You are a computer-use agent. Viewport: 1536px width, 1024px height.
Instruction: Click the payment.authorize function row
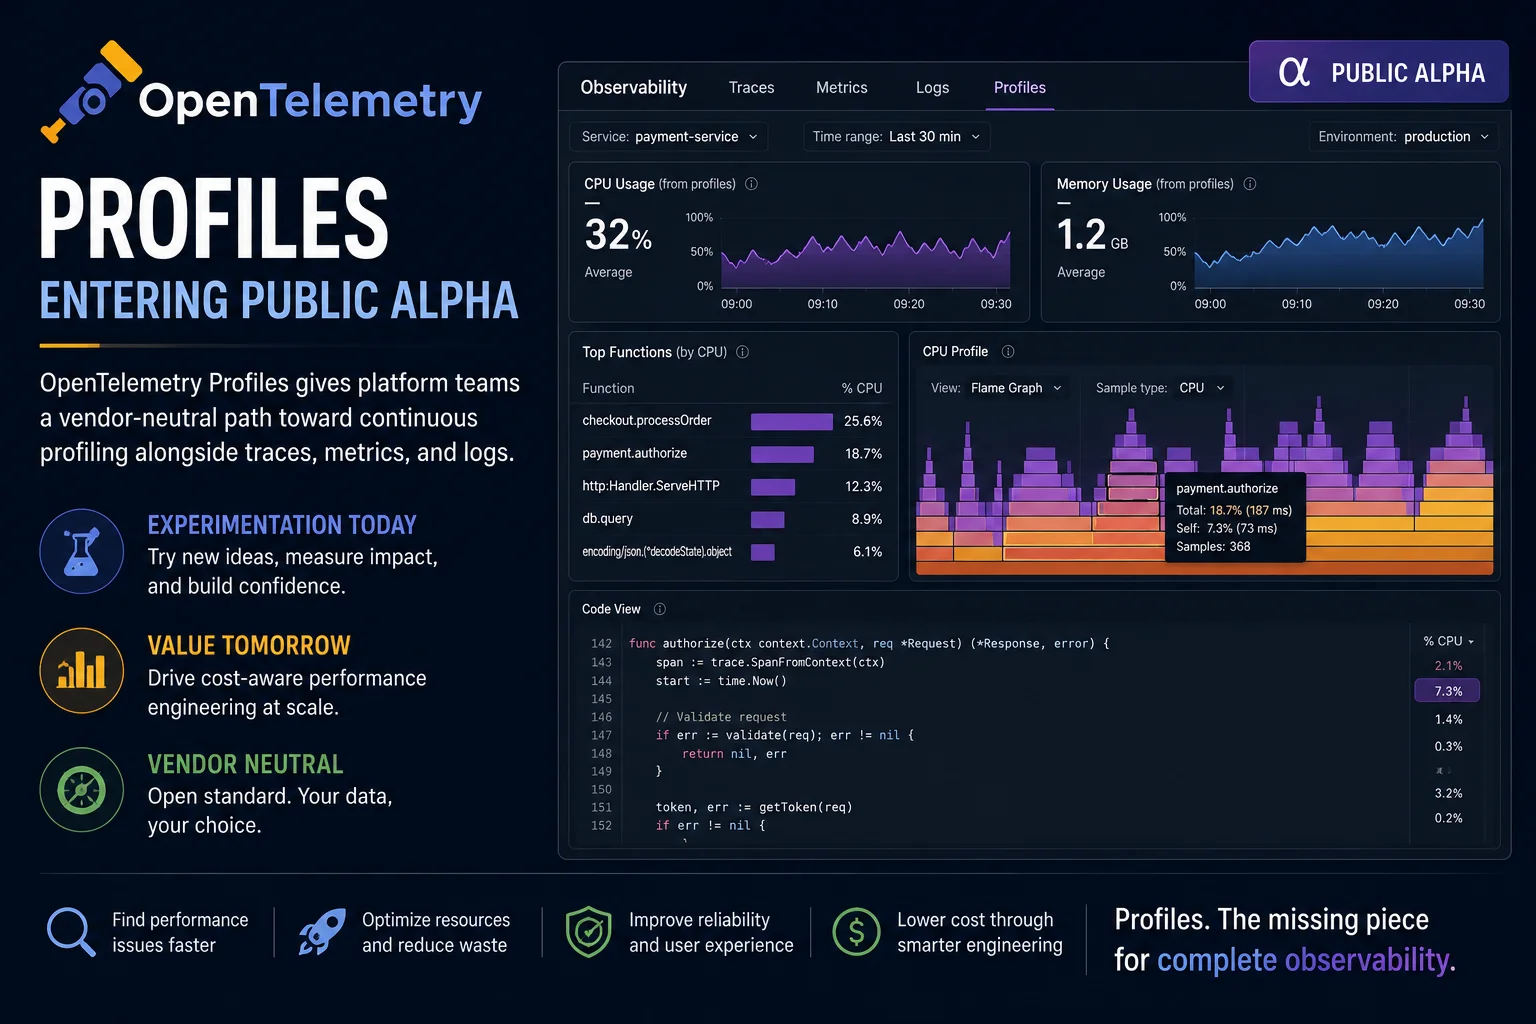click(x=732, y=454)
